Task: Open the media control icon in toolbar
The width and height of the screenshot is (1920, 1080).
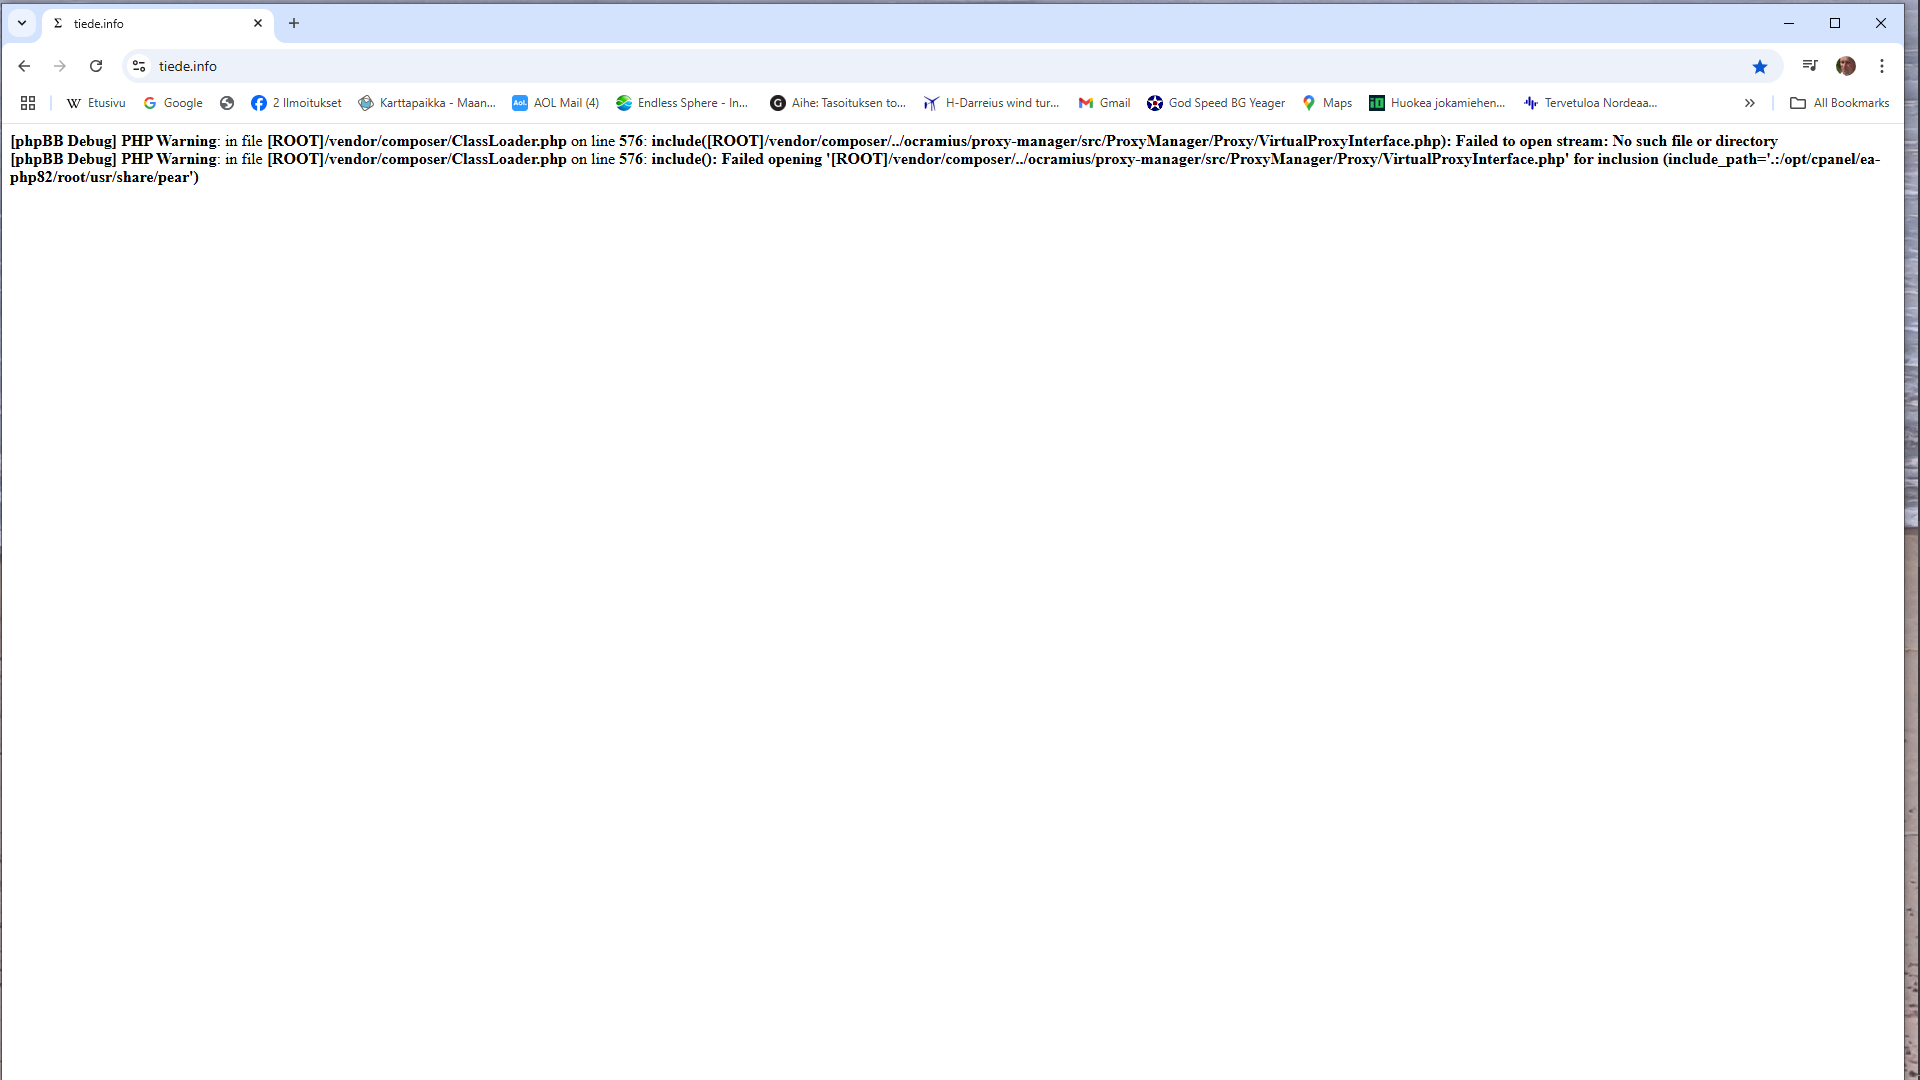Action: [1809, 66]
